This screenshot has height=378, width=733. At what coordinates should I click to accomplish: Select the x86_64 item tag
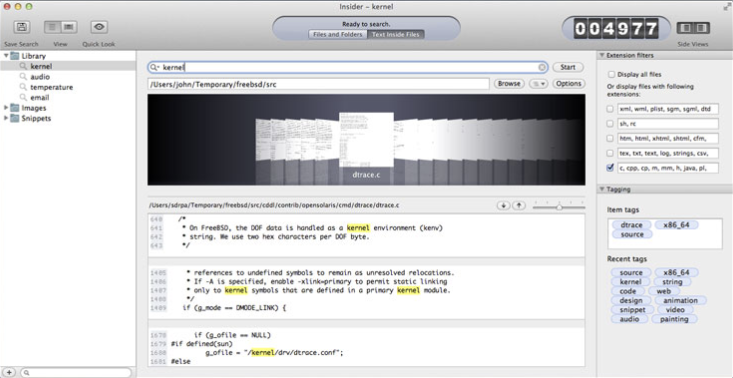tap(676, 225)
